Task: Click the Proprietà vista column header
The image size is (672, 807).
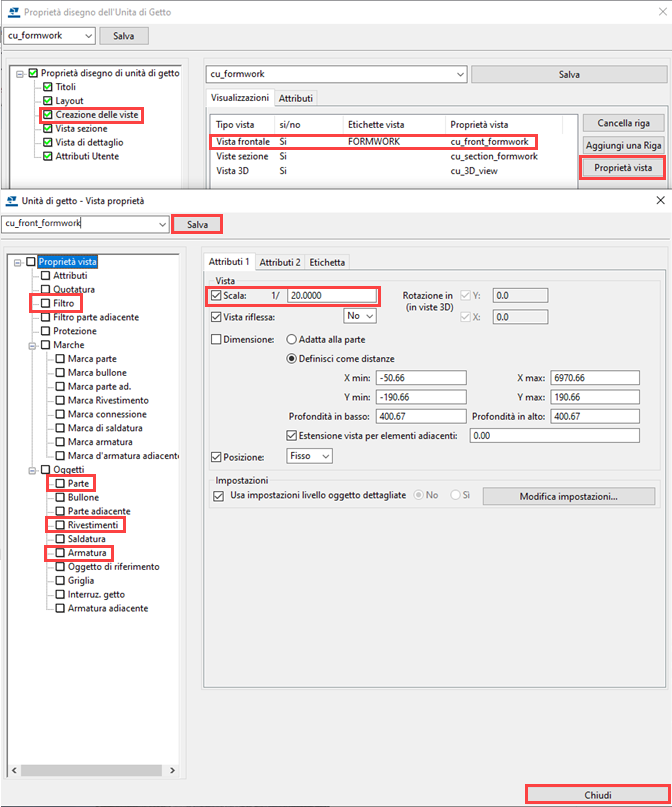Action: (479, 125)
